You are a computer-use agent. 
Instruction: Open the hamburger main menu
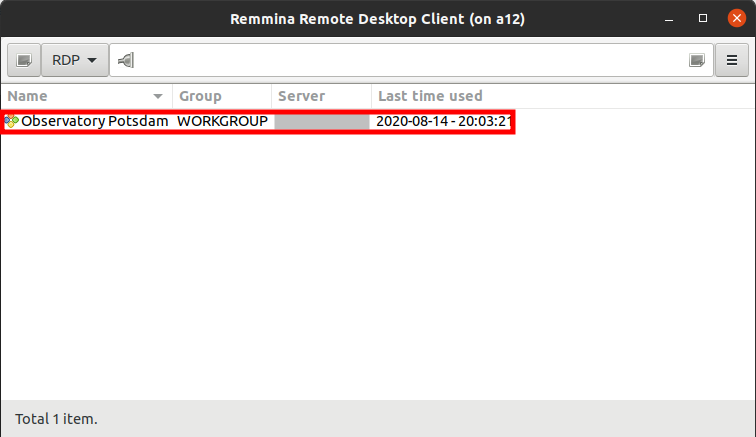732,60
